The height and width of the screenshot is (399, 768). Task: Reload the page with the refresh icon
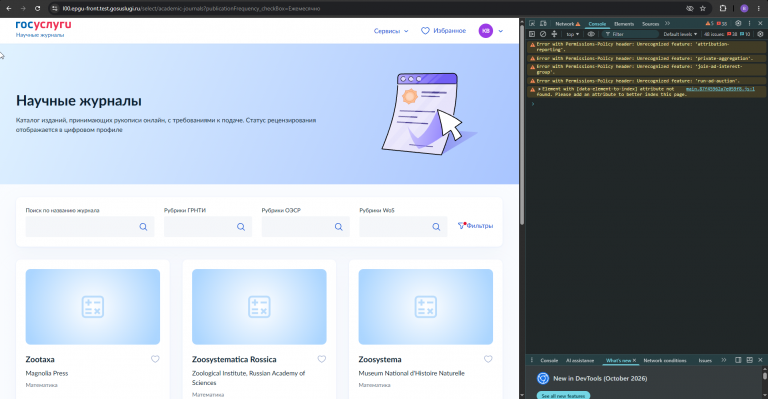[38, 8]
